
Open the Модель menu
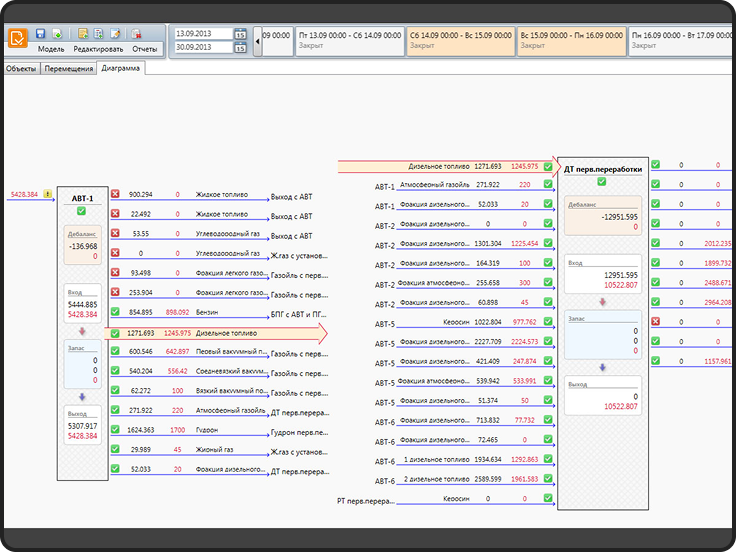click(x=51, y=48)
